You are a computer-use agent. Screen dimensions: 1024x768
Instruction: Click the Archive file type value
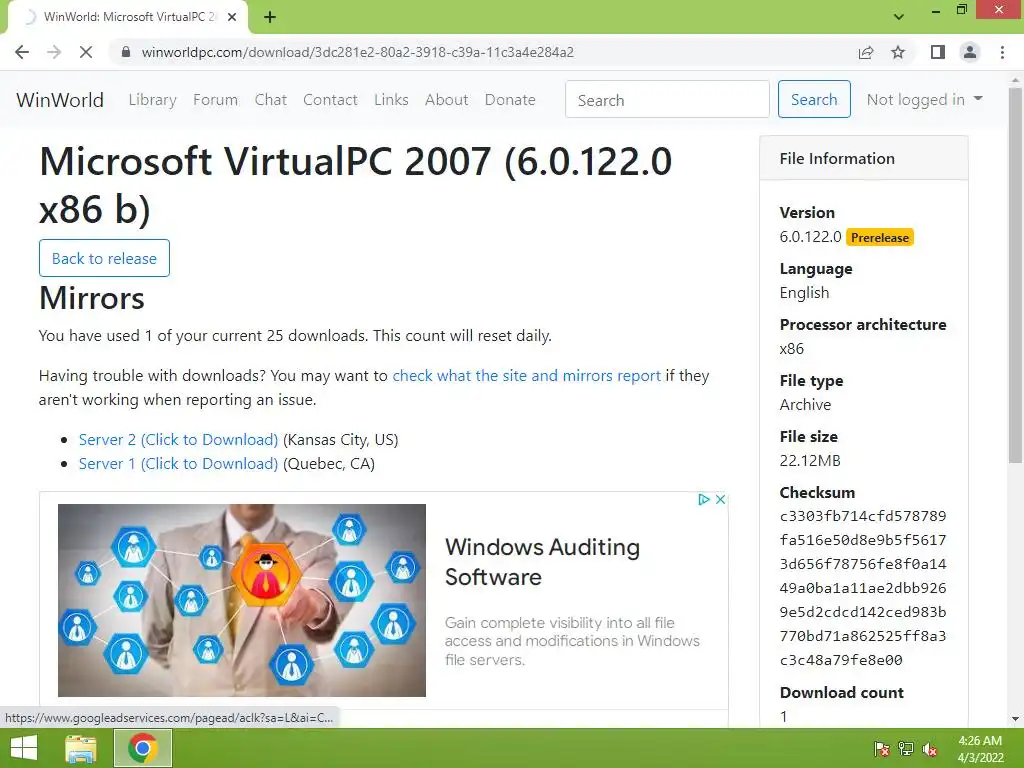click(x=805, y=405)
